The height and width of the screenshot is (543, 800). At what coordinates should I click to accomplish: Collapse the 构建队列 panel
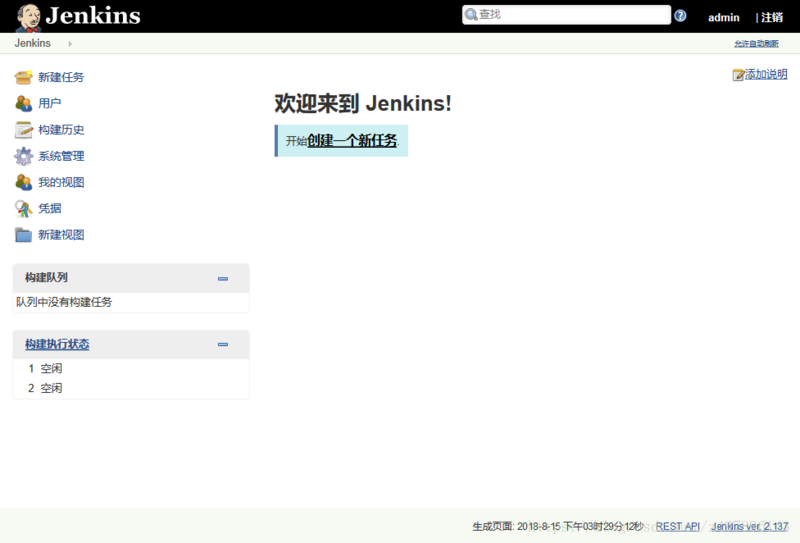click(223, 279)
